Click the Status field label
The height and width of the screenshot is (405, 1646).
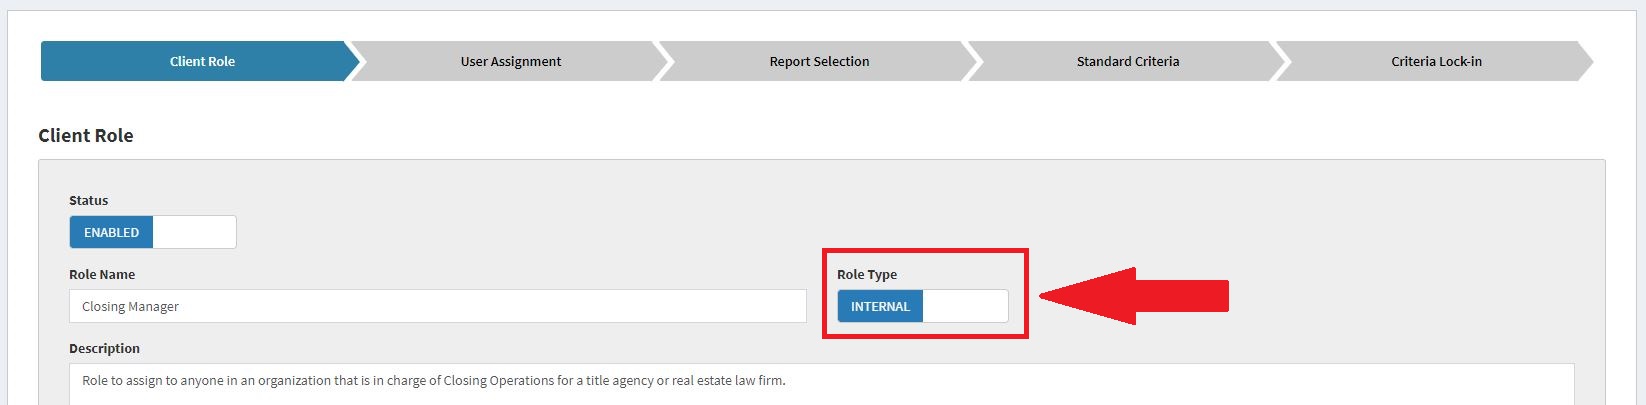coord(88,200)
